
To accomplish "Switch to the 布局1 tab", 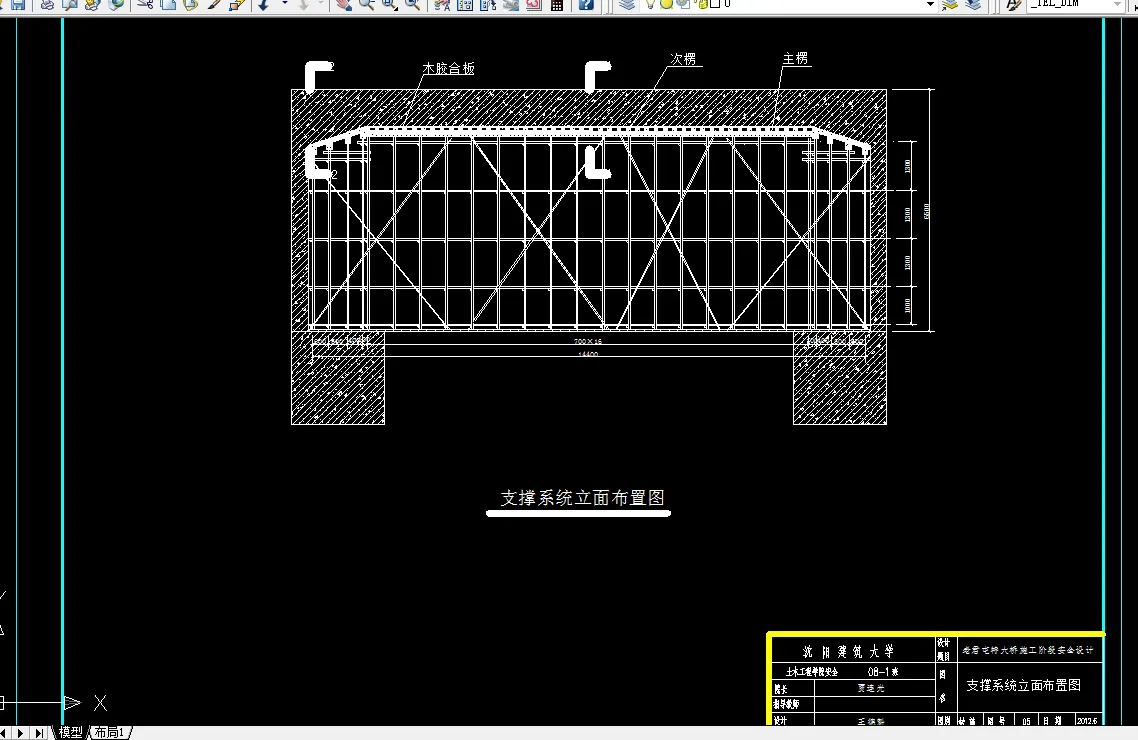I will point(110,732).
